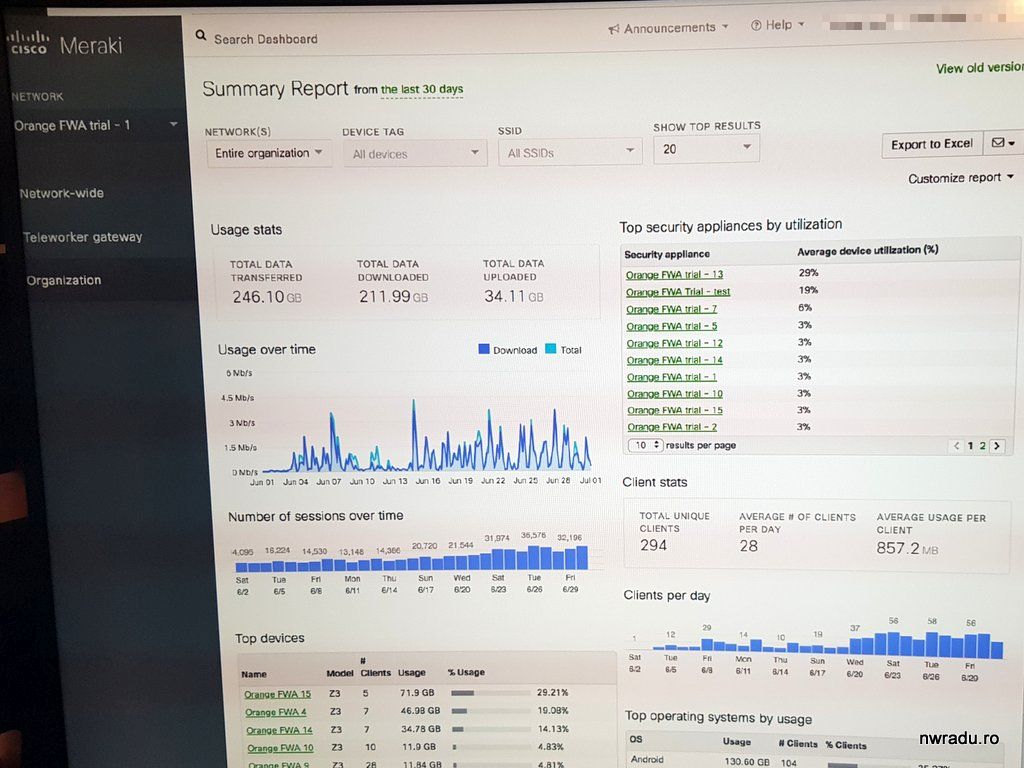Open the Device Tag All devices dropdown
The width and height of the screenshot is (1024, 768).
click(415, 153)
